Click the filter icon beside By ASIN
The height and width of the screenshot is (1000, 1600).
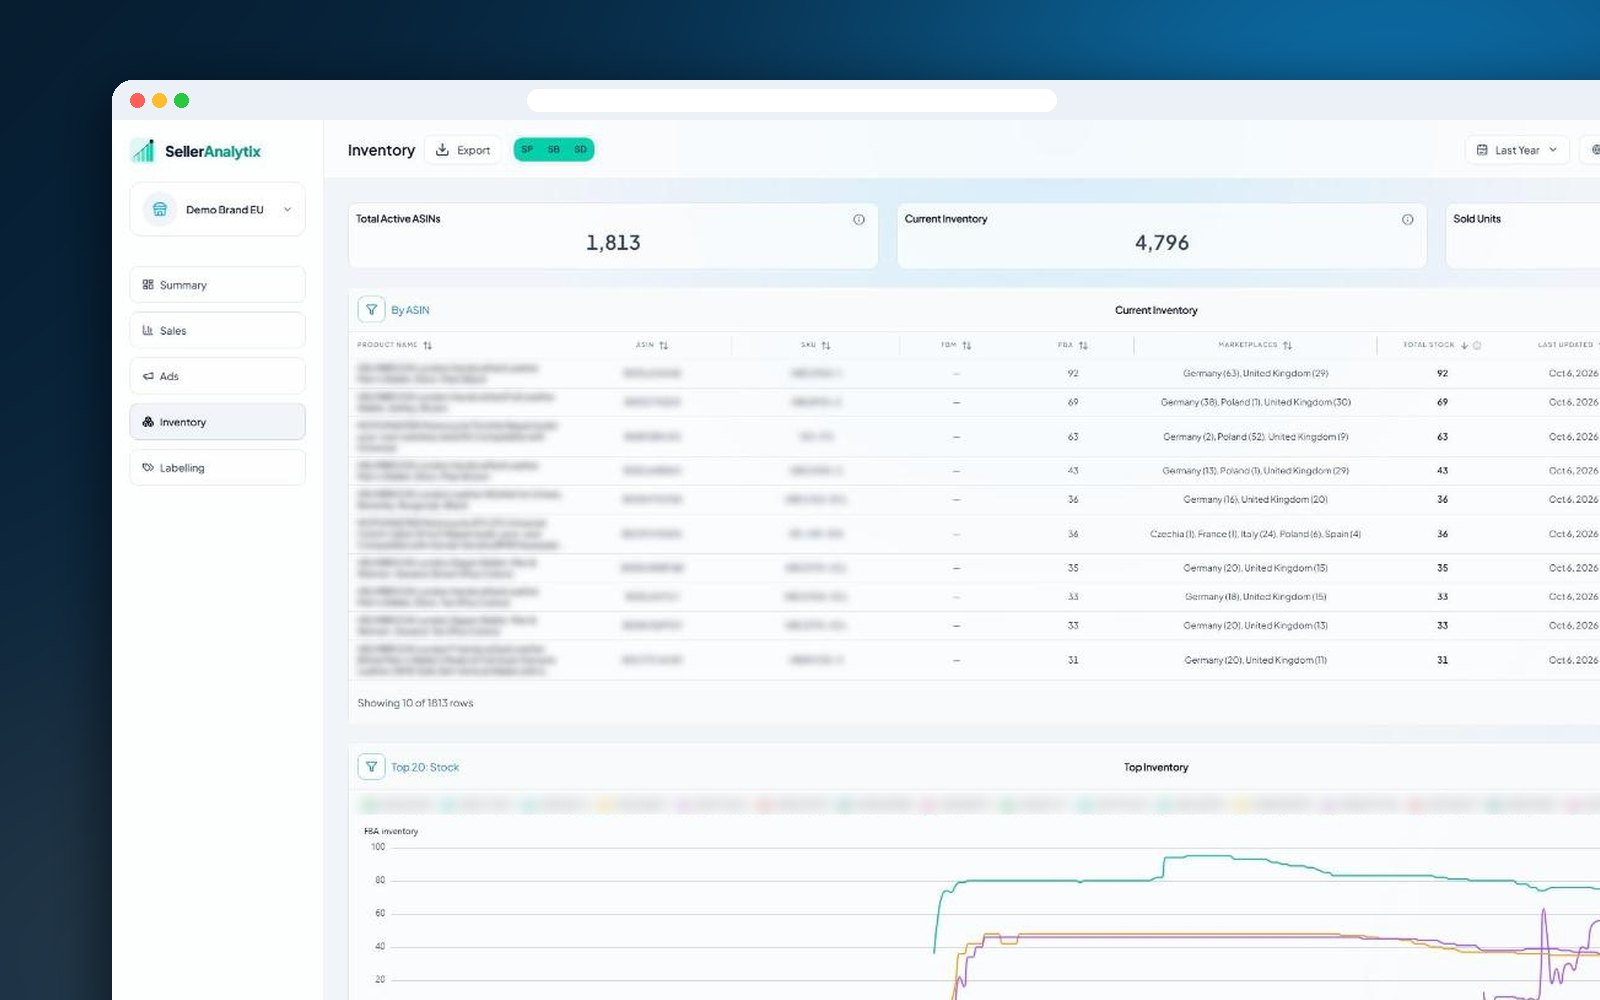coord(371,310)
